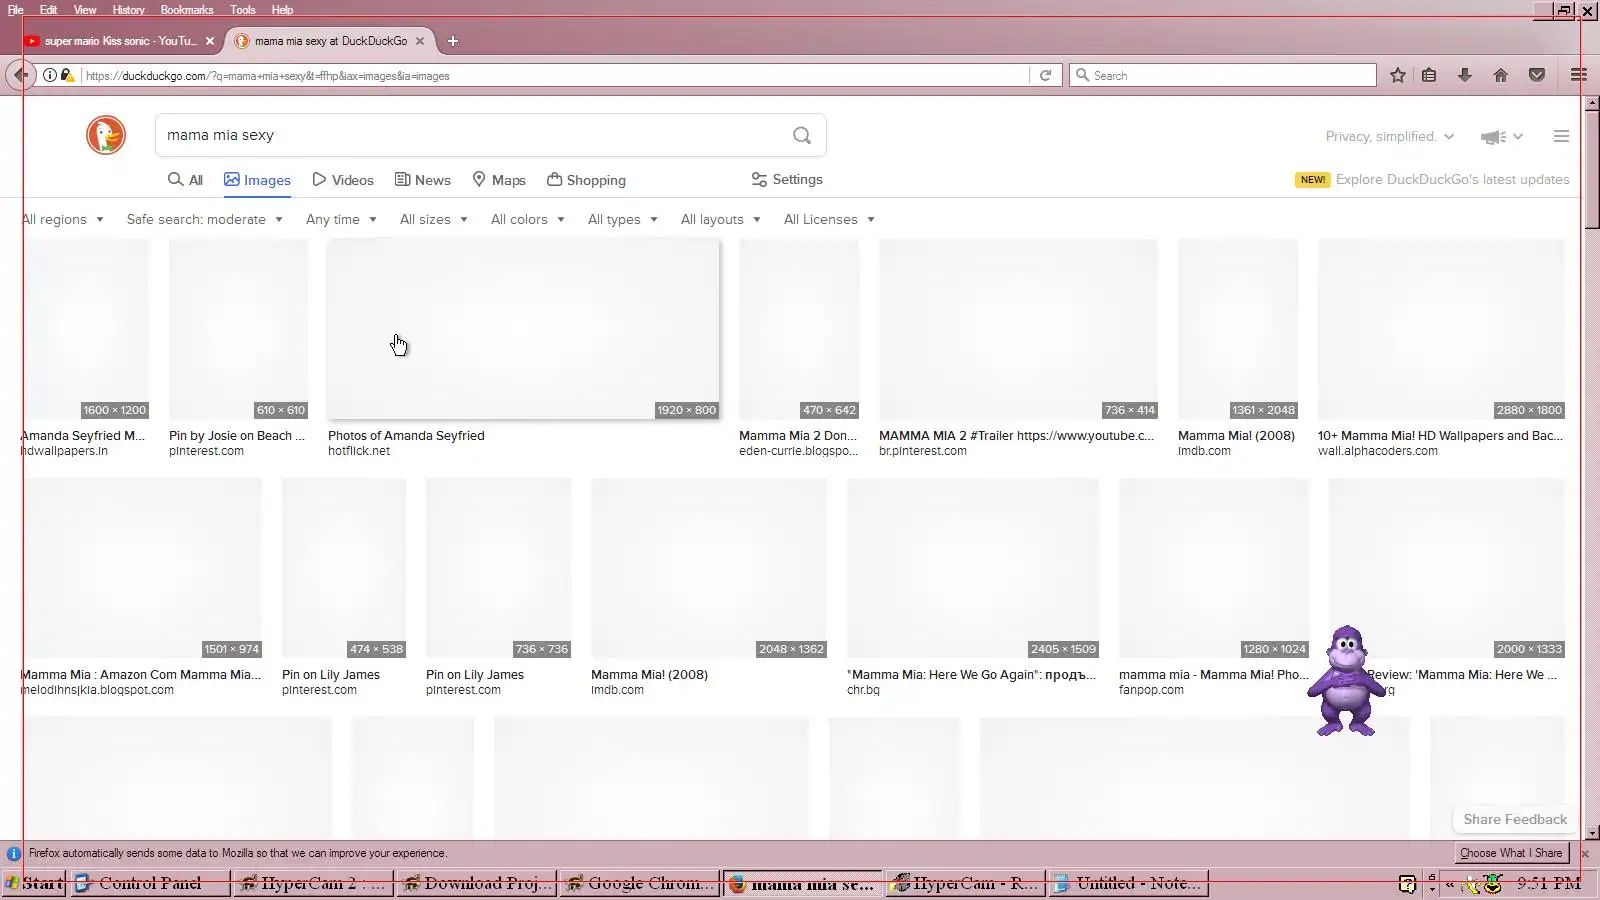Screen dimensions: 1600x900
Task: Switch to the Google Chrome taskbar item
Action: pos(640,883)
